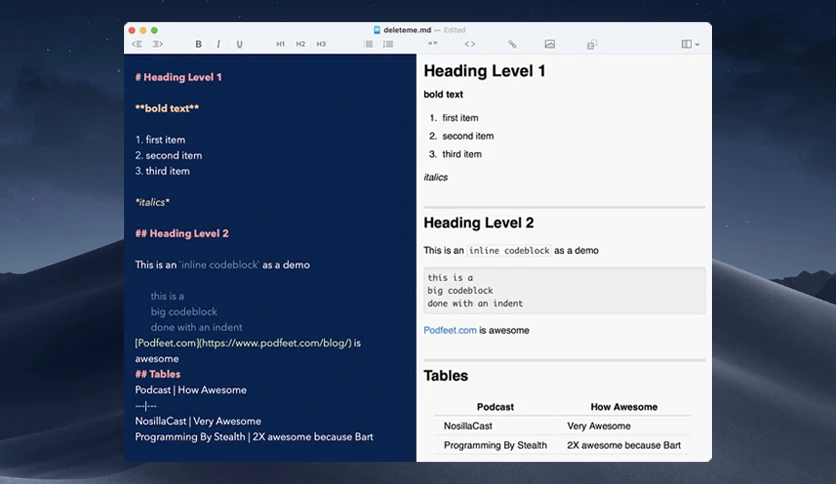Toggle bold formatting with the B button
The height and width of the screenshot is (484, 836).
click(x=198, y=44)
